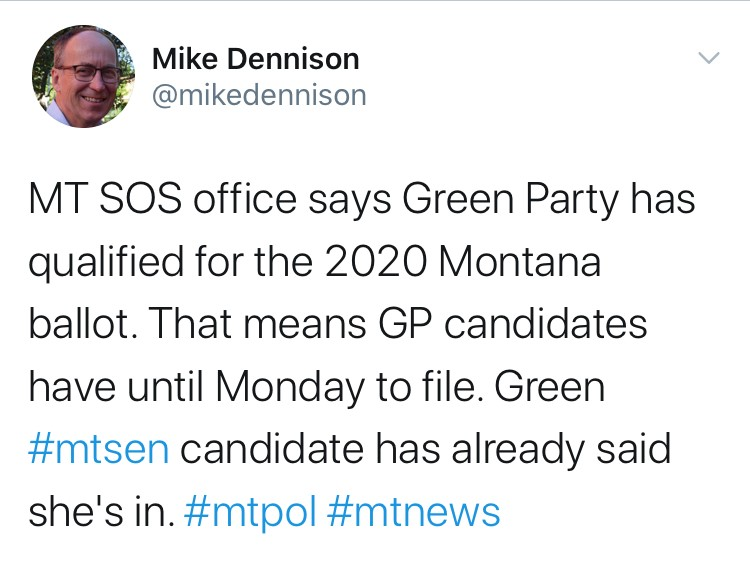This screenshot has width=750, height=573.
Task: Open the Mike Dennison display name link
Action: coord(255,59)
